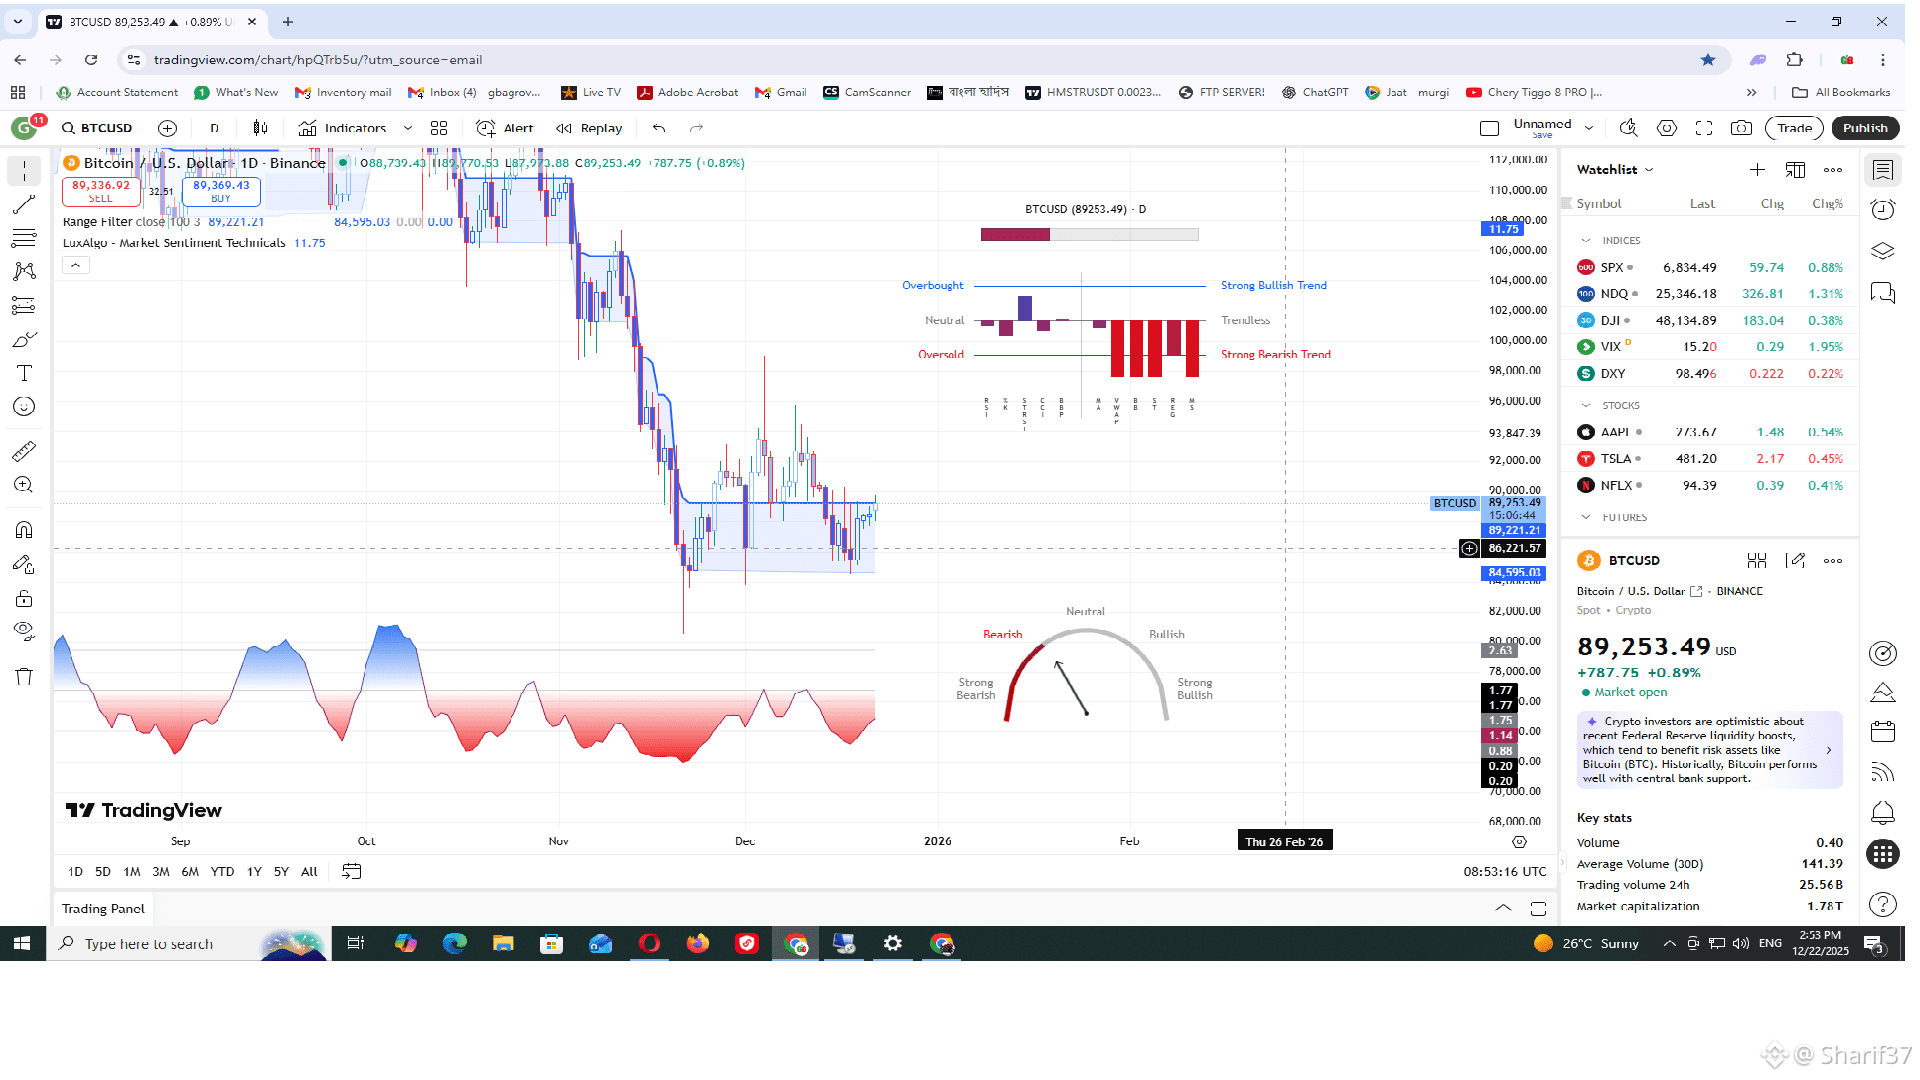
Task: Change the D chart interval
Action: coord(214,128)
